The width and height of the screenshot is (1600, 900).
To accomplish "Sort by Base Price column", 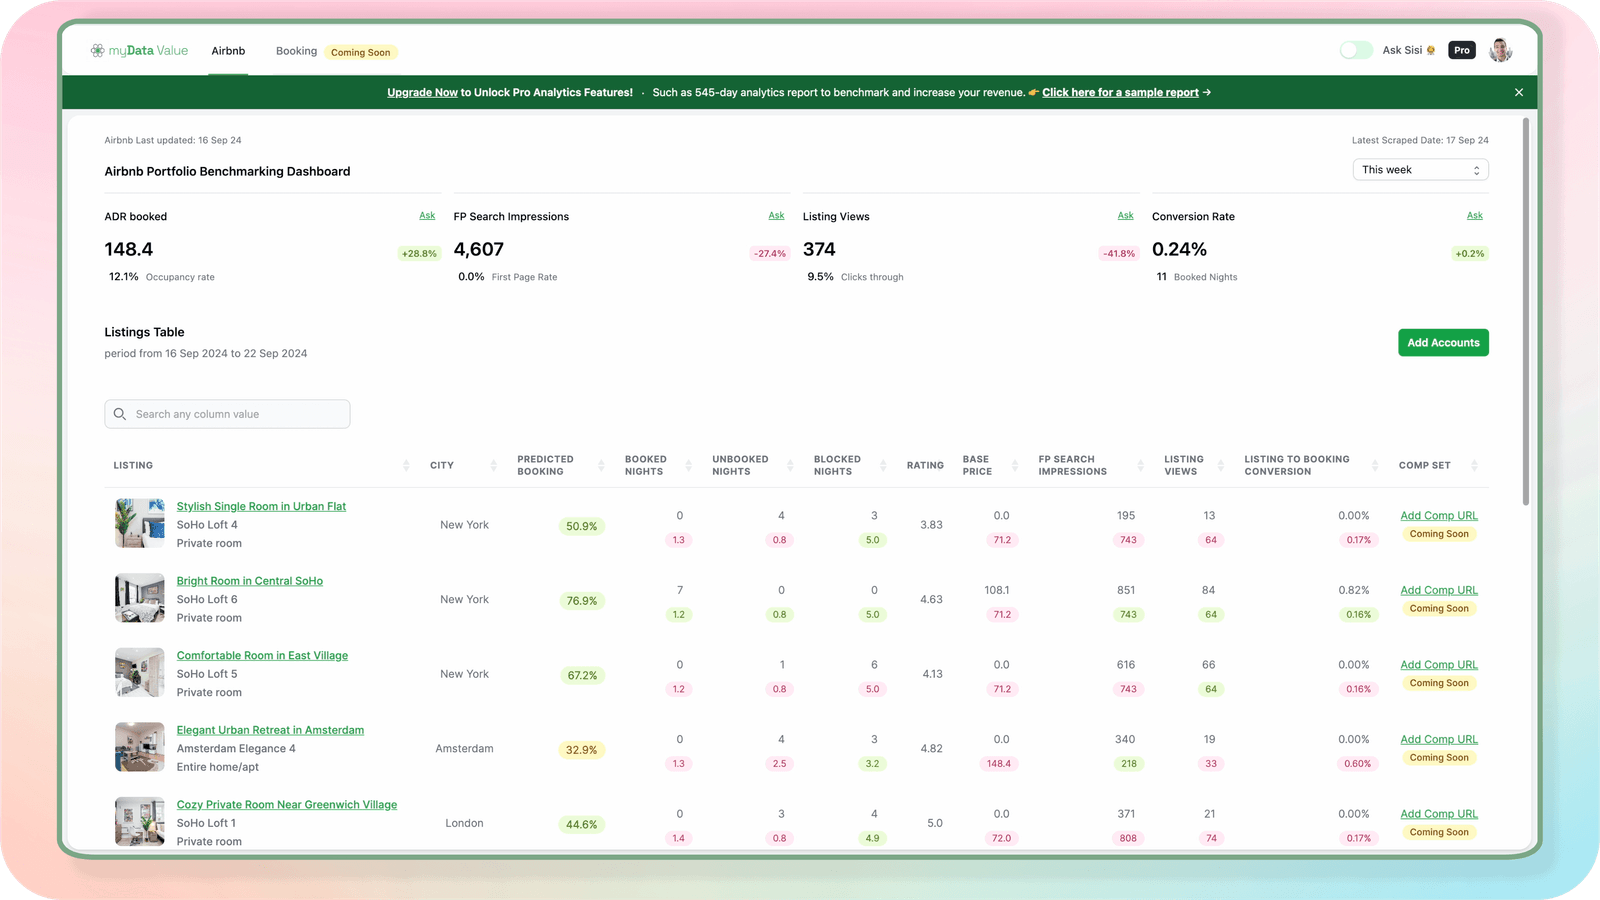I will (x=1015, y=466).
